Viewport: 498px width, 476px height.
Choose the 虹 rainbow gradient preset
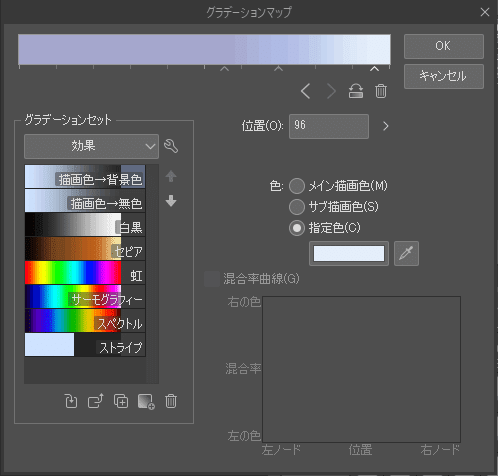click(85, 273)
